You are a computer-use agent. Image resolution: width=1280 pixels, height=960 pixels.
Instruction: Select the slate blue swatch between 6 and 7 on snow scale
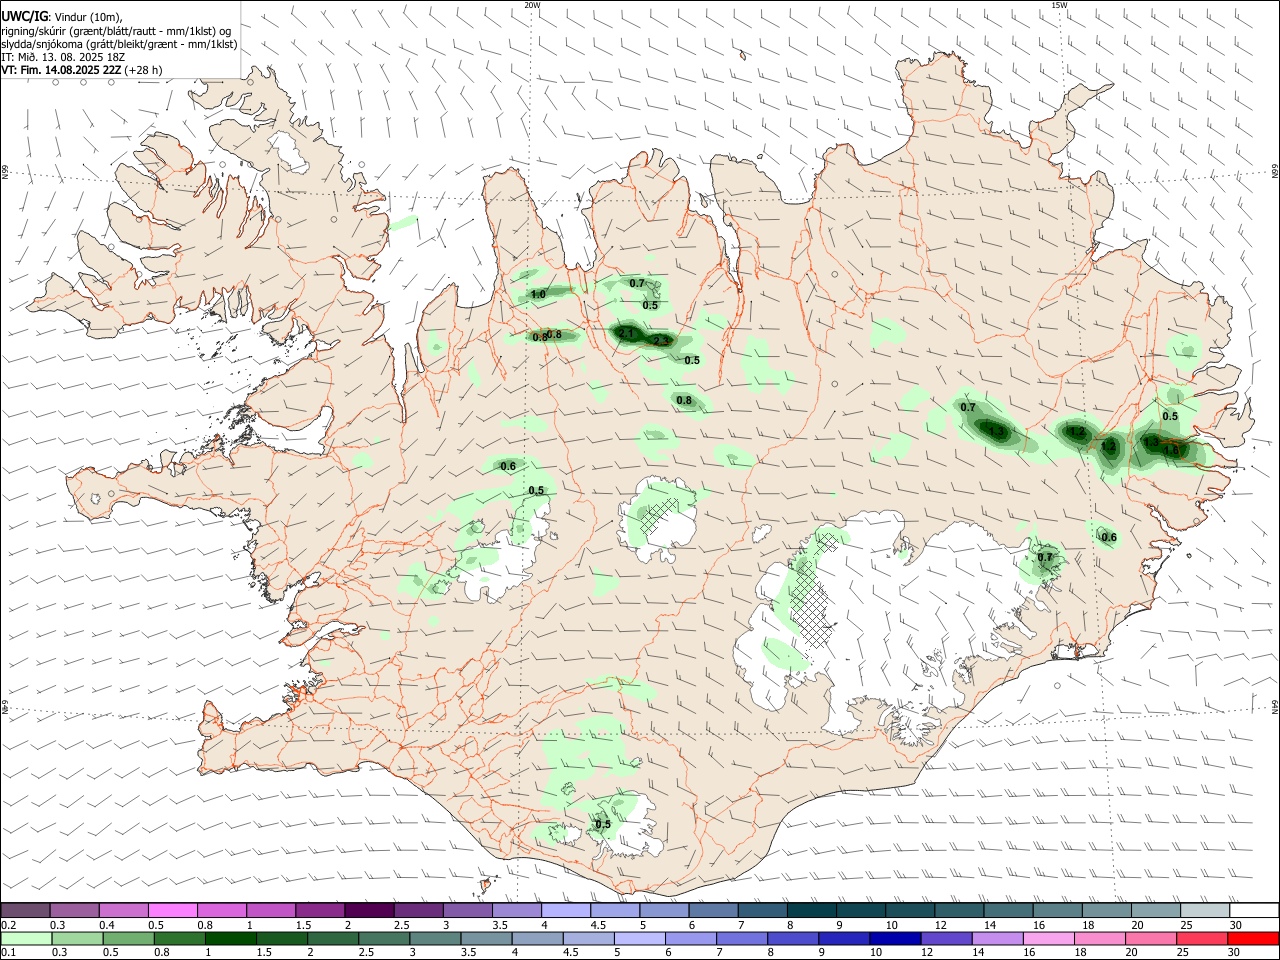pos(714,910)
